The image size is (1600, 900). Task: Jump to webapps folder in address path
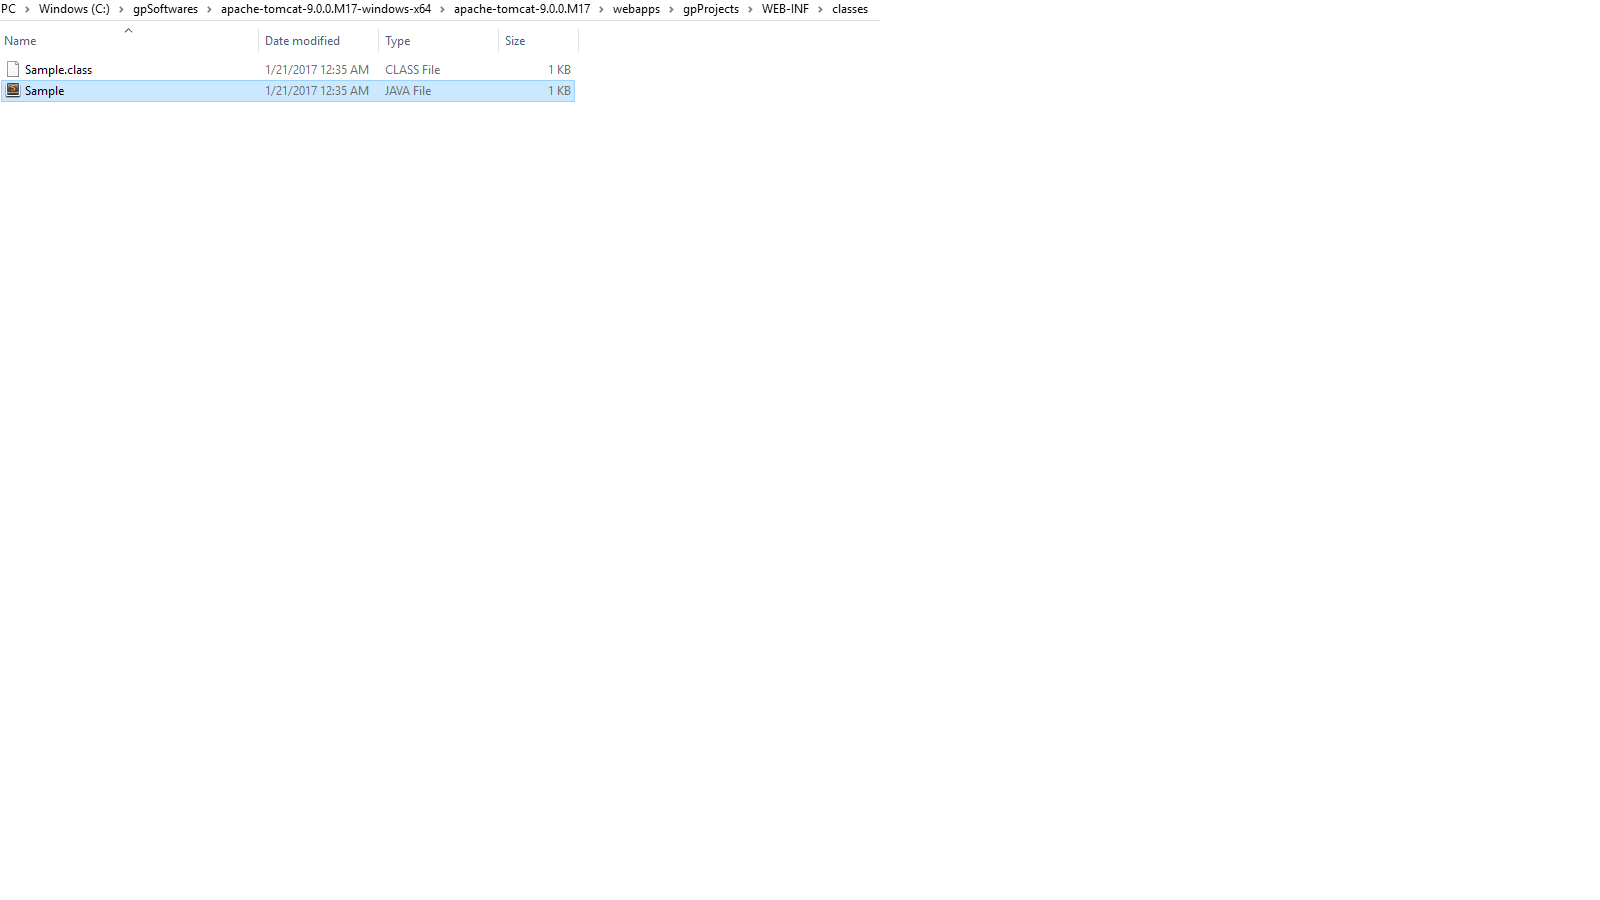(636, 9)
